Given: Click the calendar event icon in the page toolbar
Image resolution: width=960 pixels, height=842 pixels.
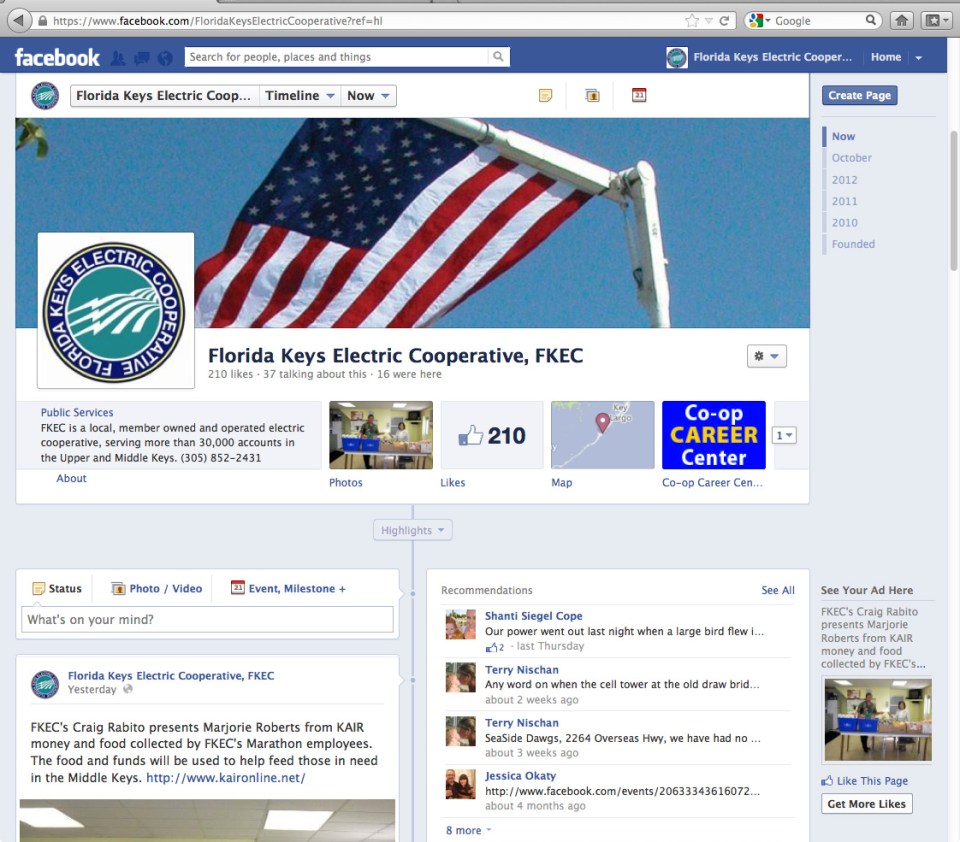Looking at the screenshot, I should coord(639,96).
